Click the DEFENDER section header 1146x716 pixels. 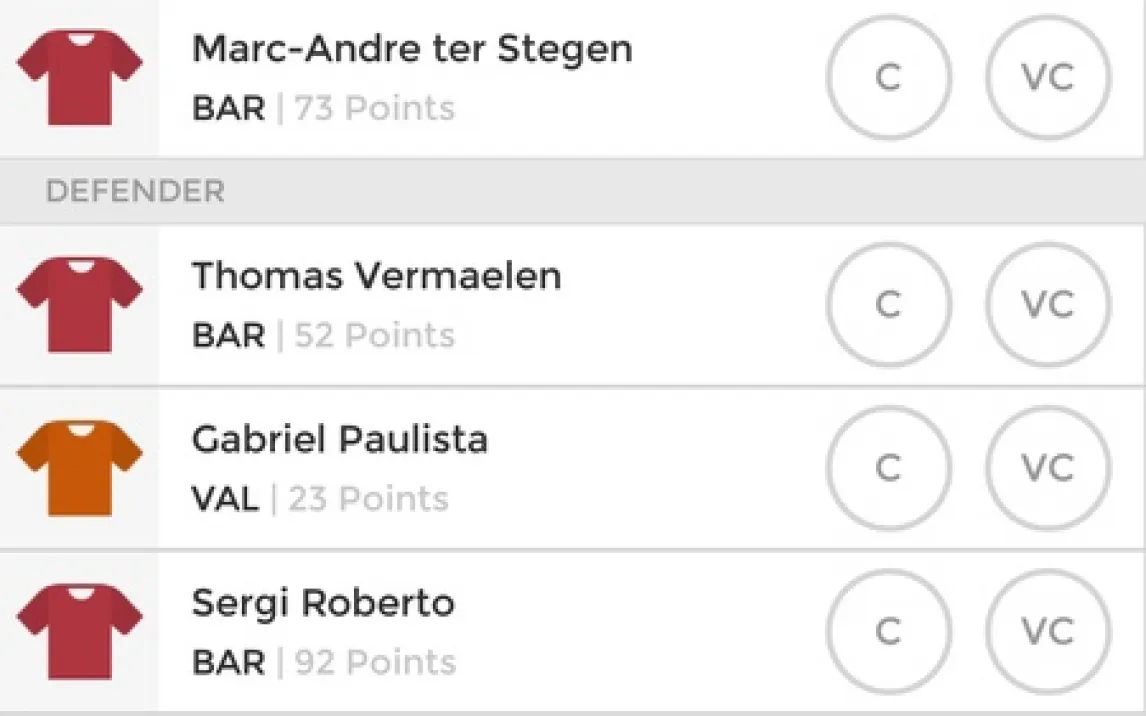click(135, 191)
